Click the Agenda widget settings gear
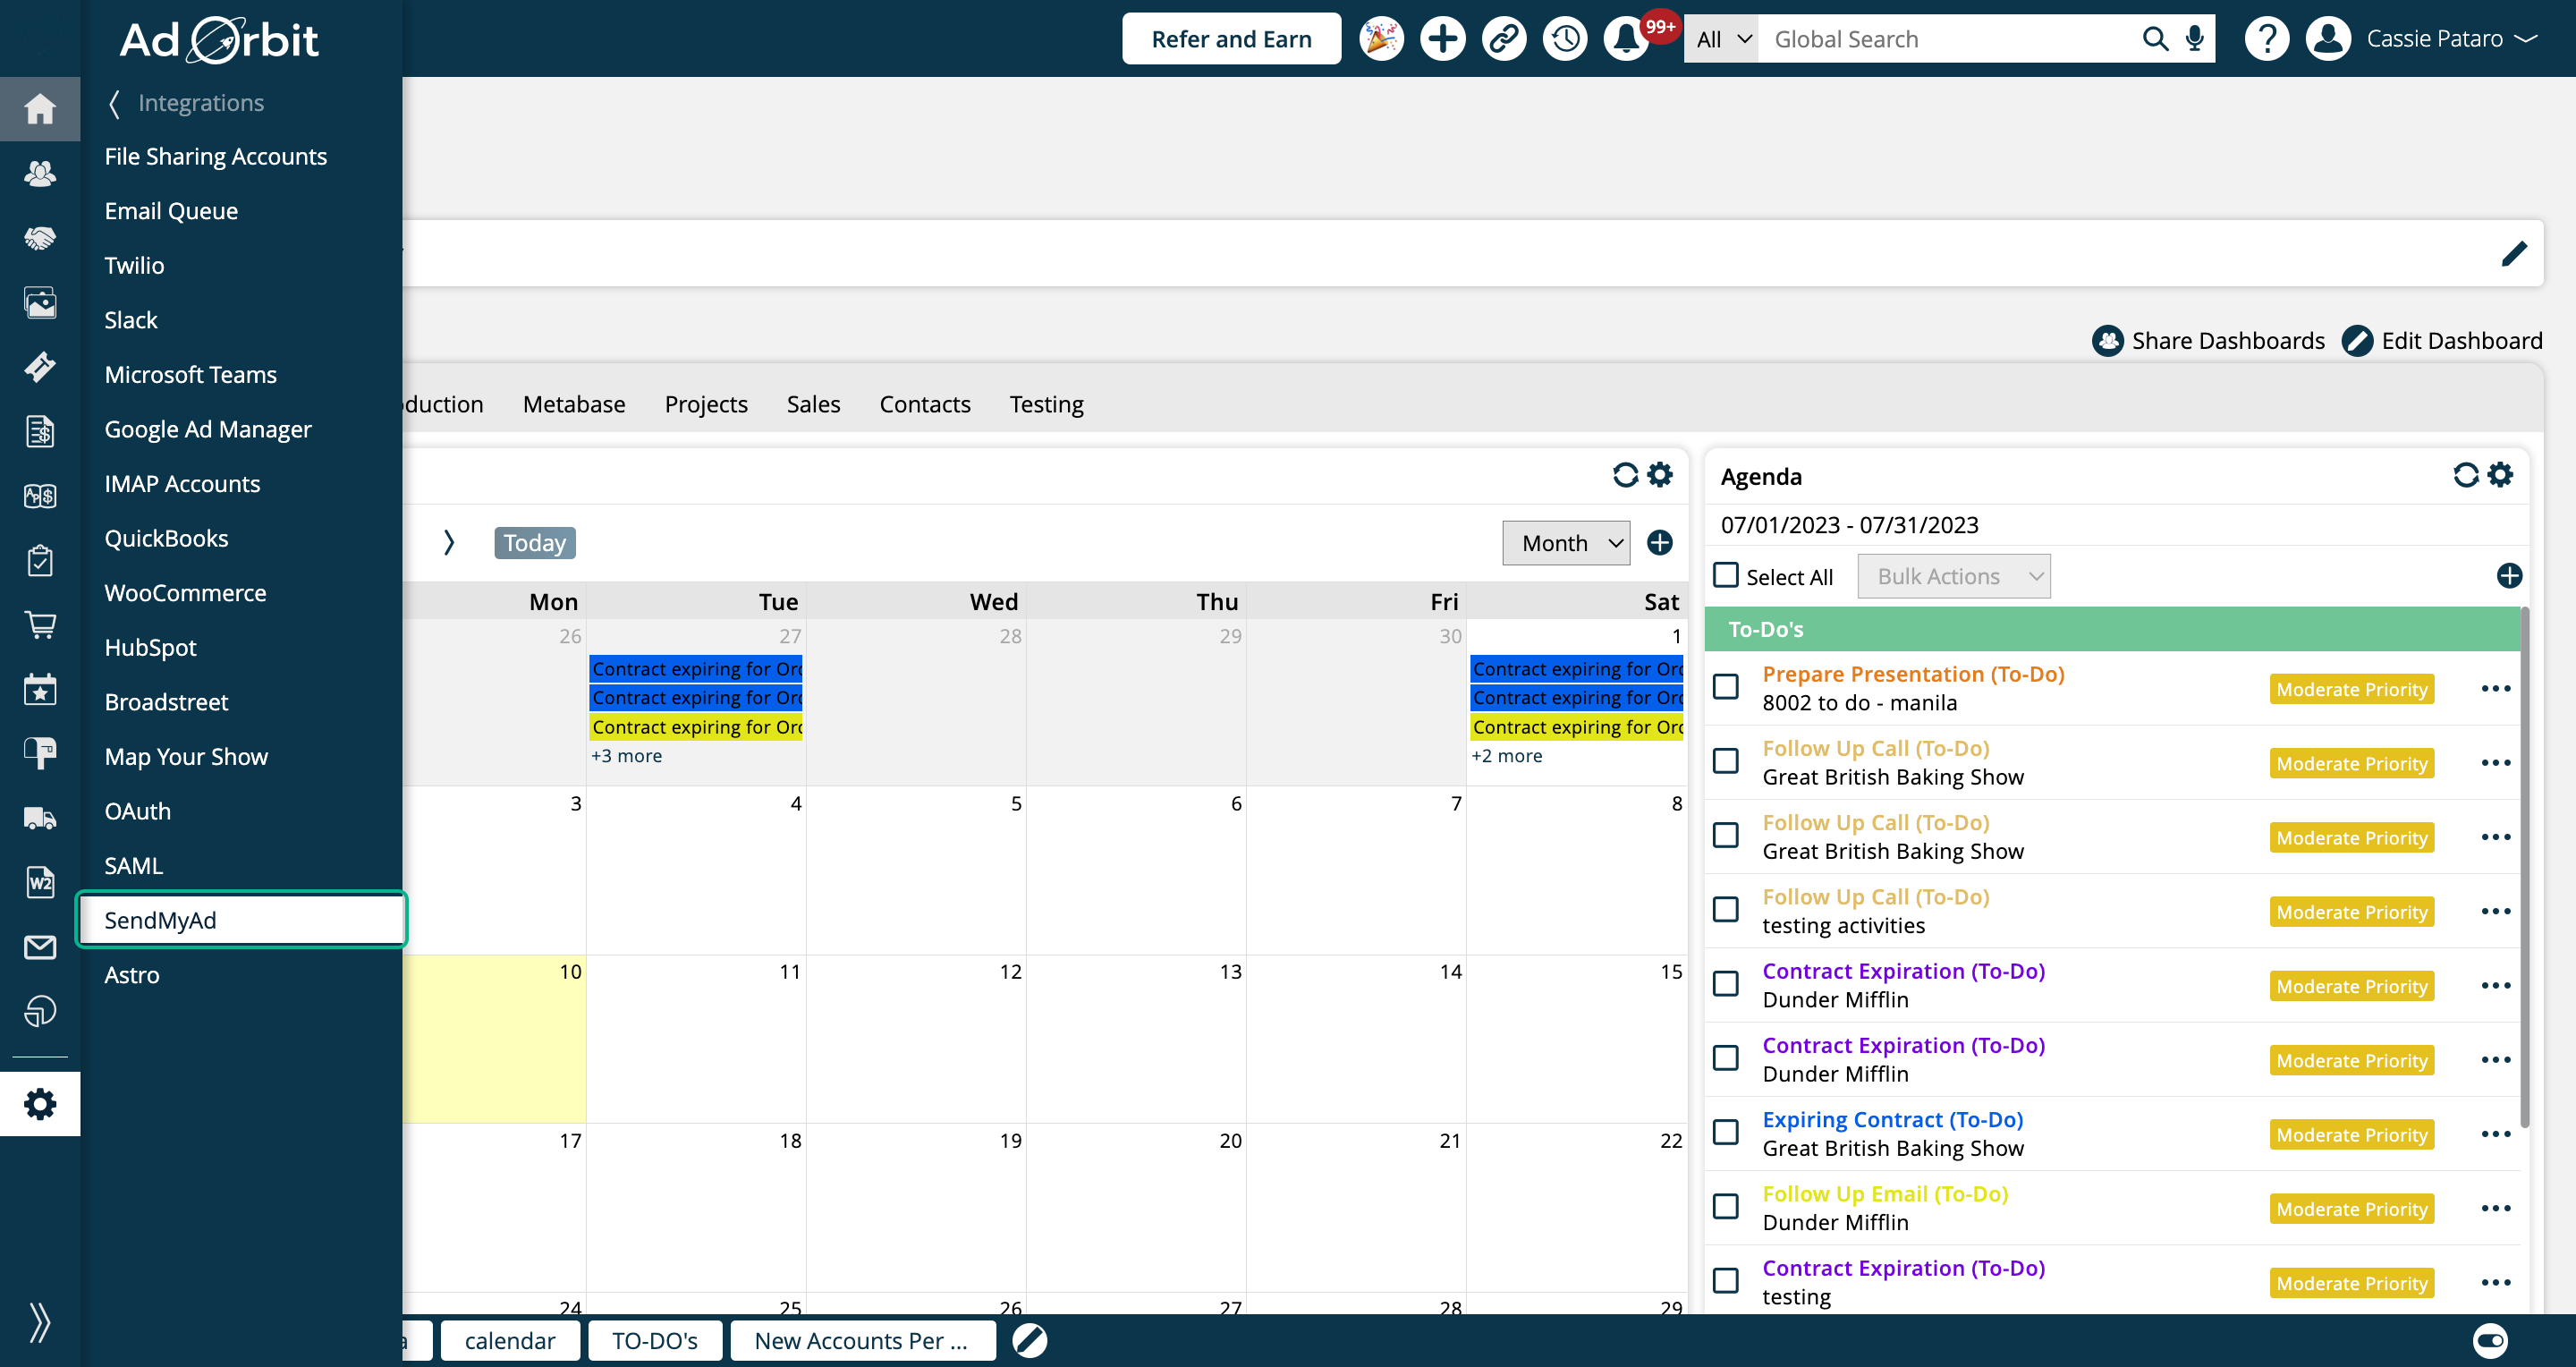 tap(2501, 475)
